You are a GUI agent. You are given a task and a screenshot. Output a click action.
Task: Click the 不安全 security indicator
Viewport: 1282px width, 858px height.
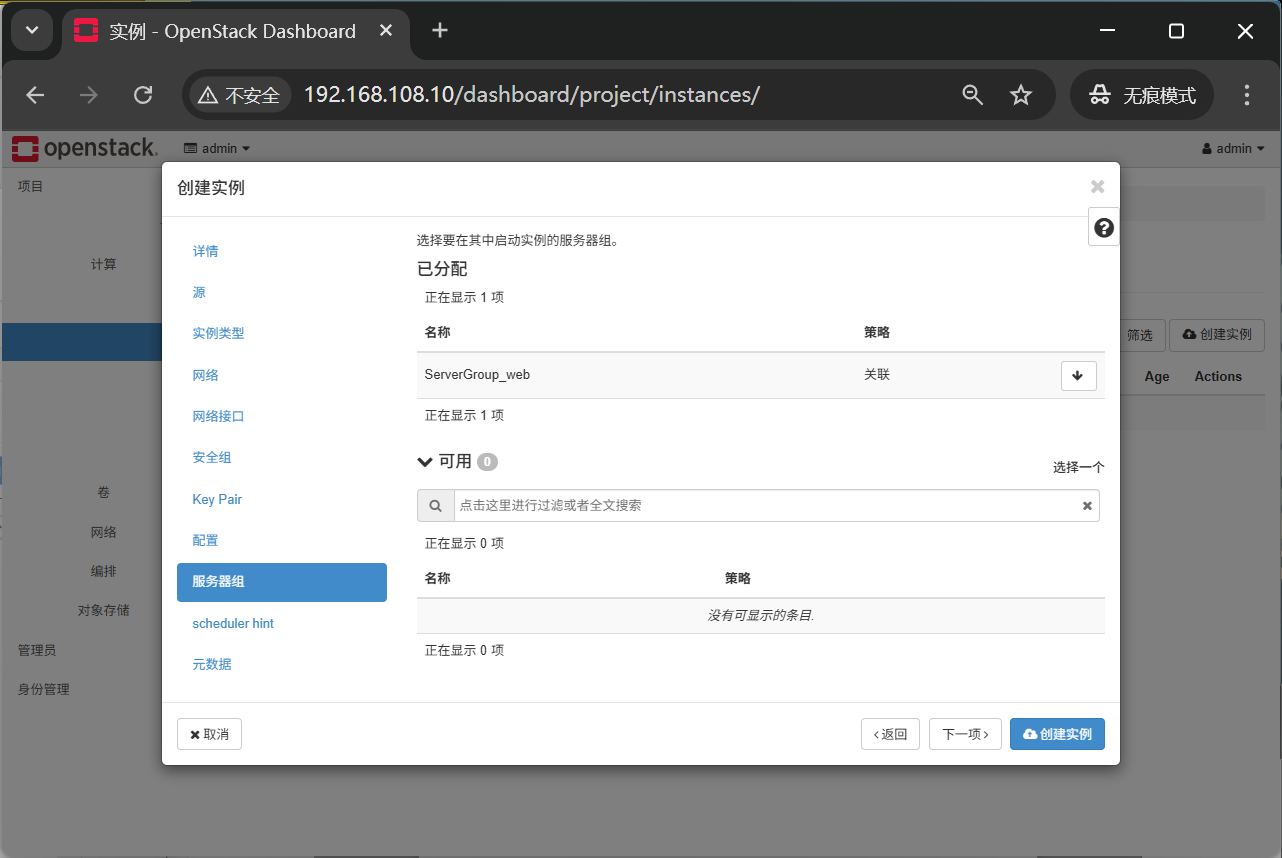(238, 95)
